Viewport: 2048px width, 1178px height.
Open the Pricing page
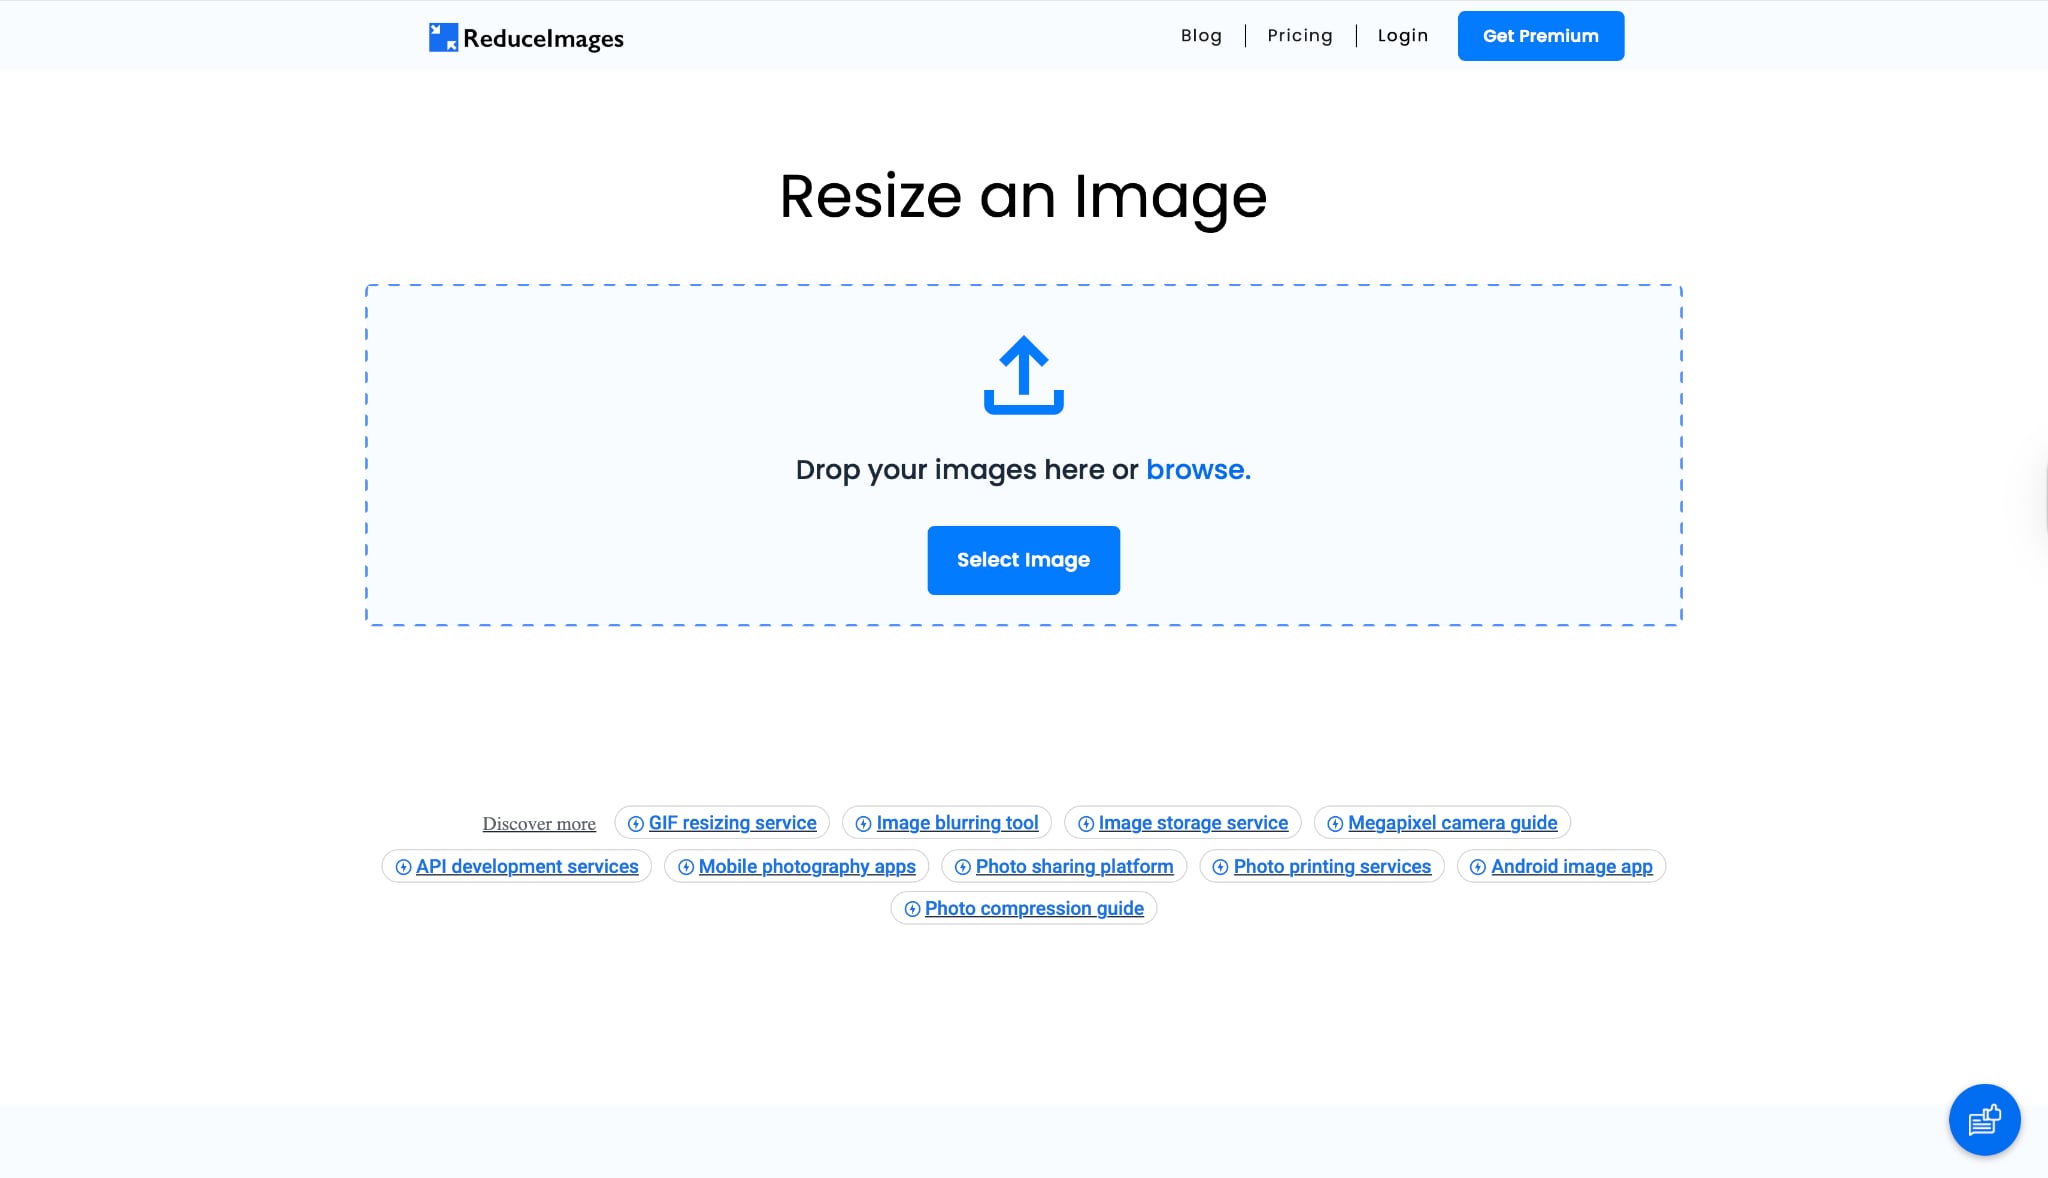point(1299,35)
